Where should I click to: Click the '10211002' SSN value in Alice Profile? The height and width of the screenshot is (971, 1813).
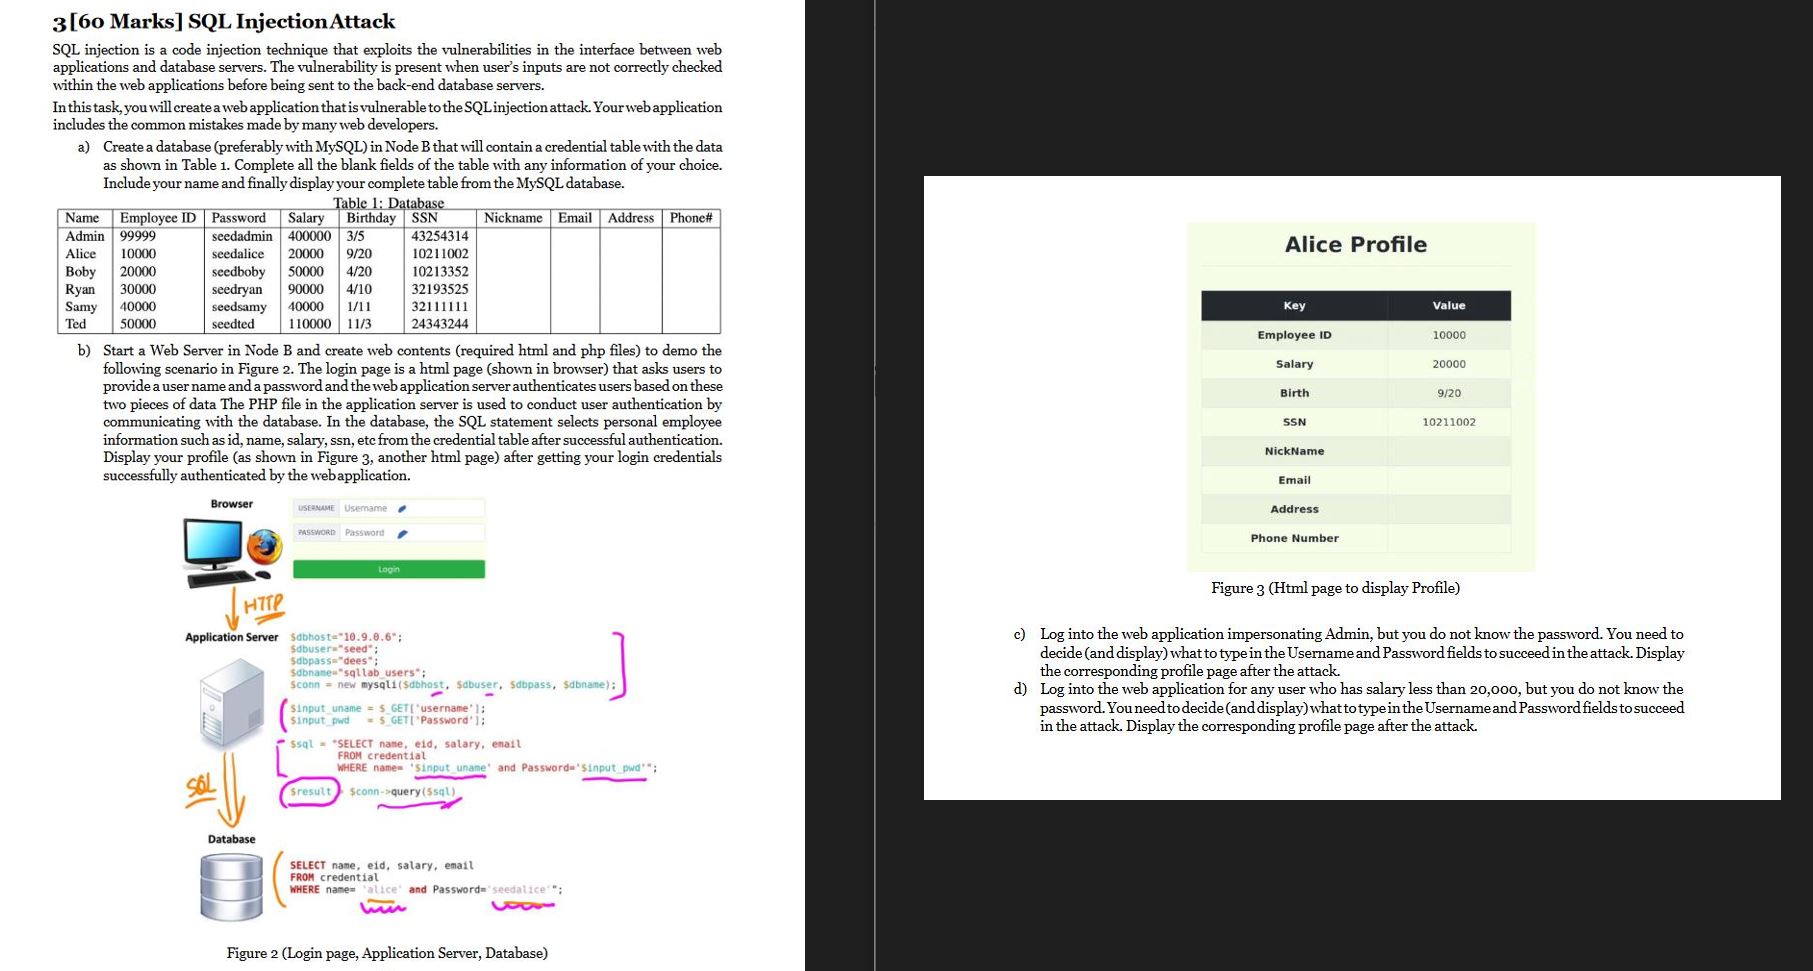[1449, 422]
